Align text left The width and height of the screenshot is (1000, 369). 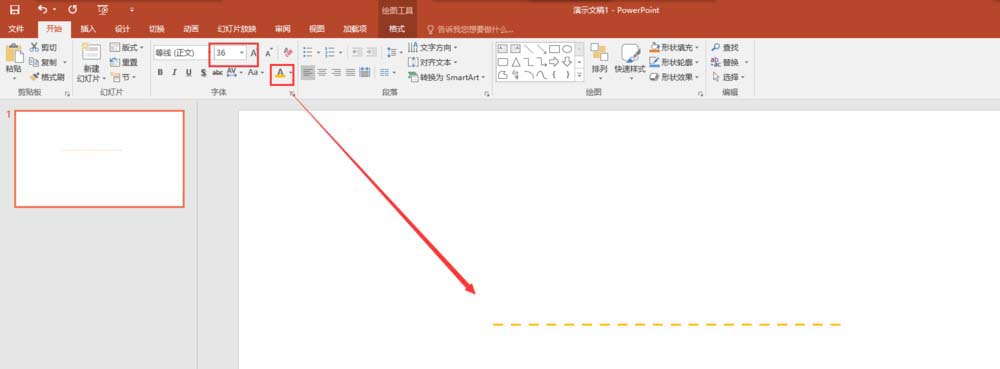309,73
